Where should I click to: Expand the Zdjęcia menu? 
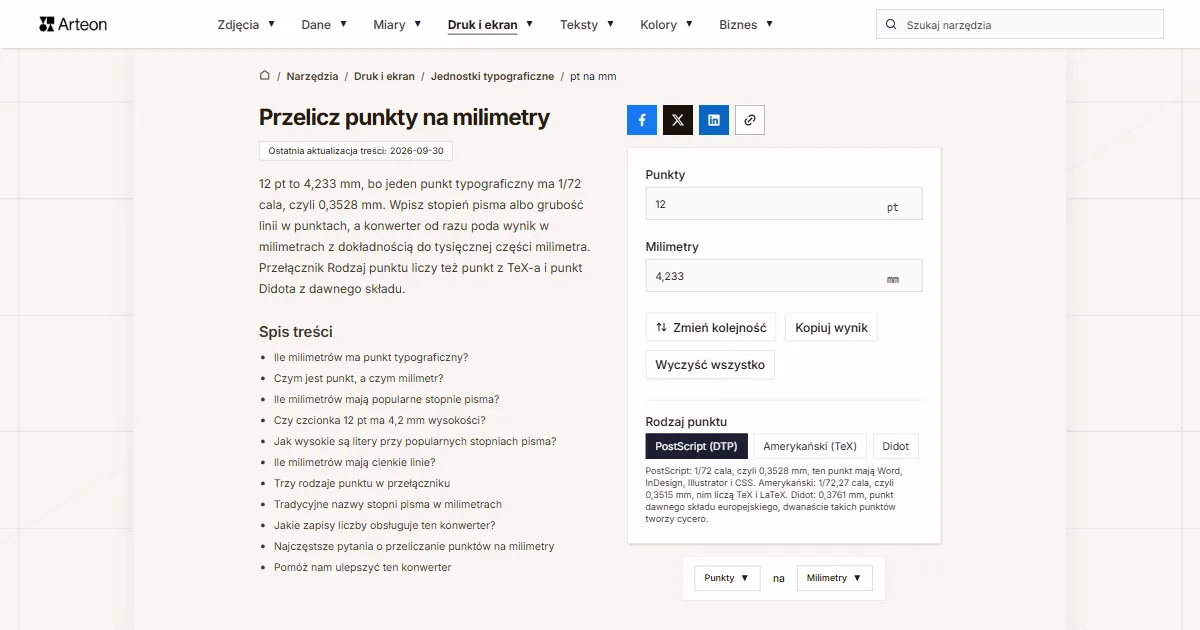pos(246,25)
